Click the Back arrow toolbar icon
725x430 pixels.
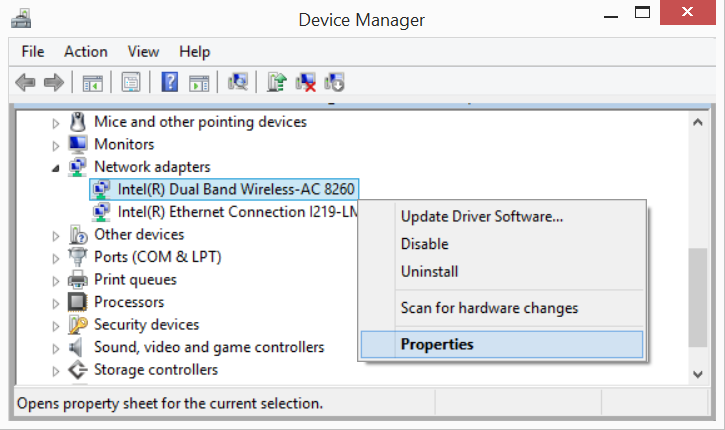25,83
